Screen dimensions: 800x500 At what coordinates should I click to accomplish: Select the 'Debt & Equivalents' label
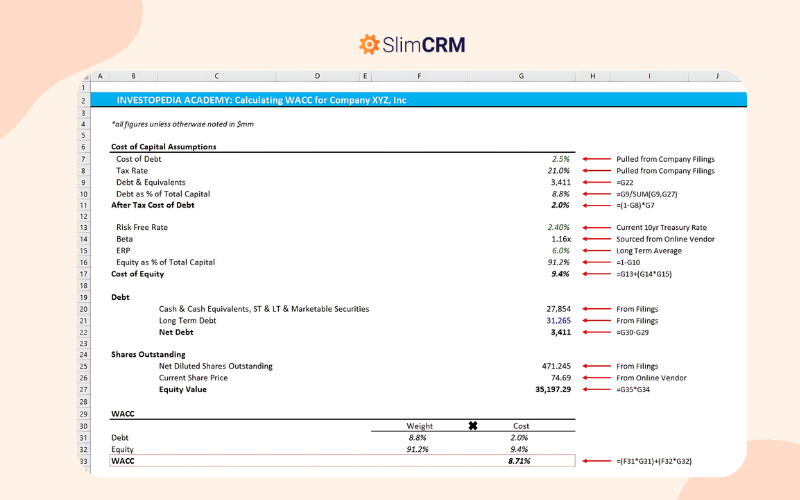151,182
